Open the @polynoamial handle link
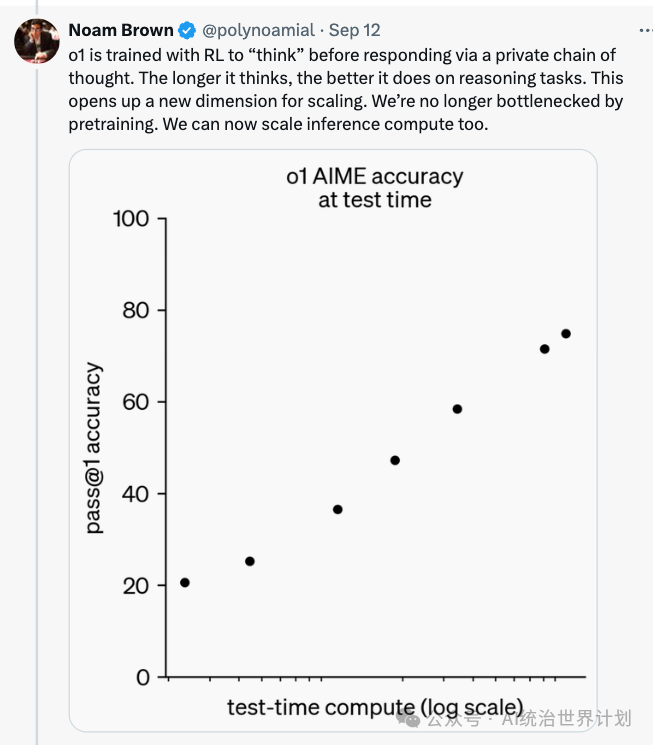Image resolution: width=653 pixels, height=745 pixels. [258, 31]
